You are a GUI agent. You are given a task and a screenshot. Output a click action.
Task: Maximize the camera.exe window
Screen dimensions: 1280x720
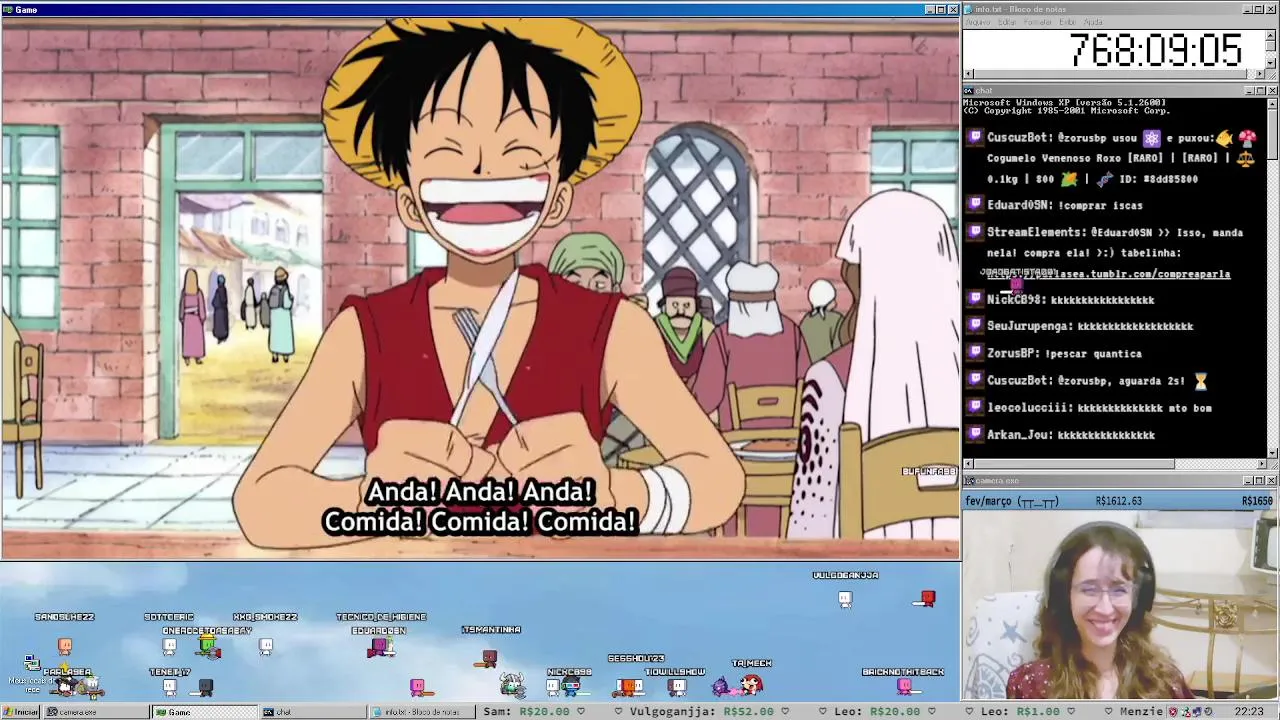1260,481
